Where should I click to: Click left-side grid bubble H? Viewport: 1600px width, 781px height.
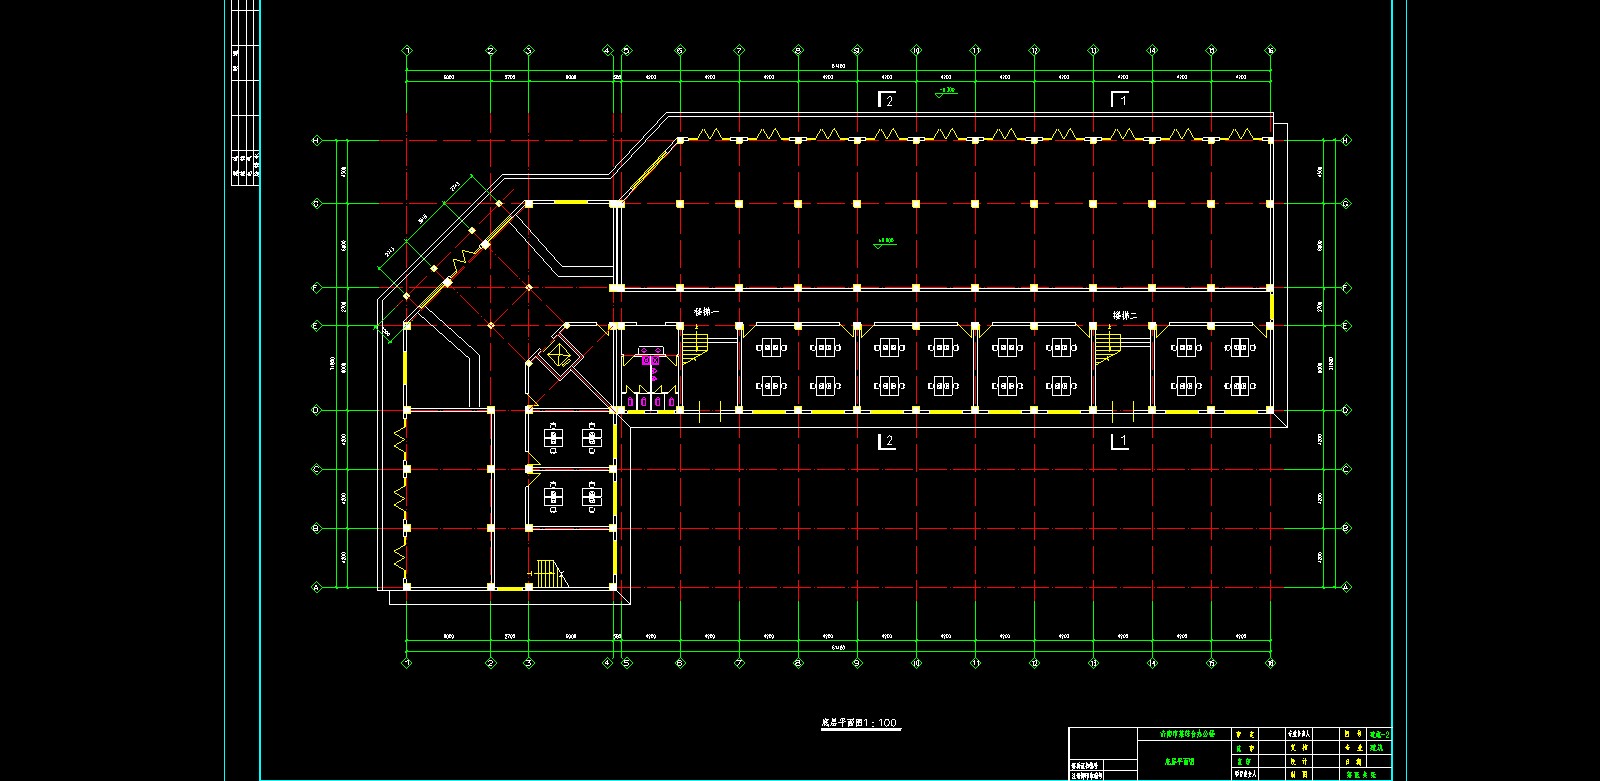pos(317,141)
